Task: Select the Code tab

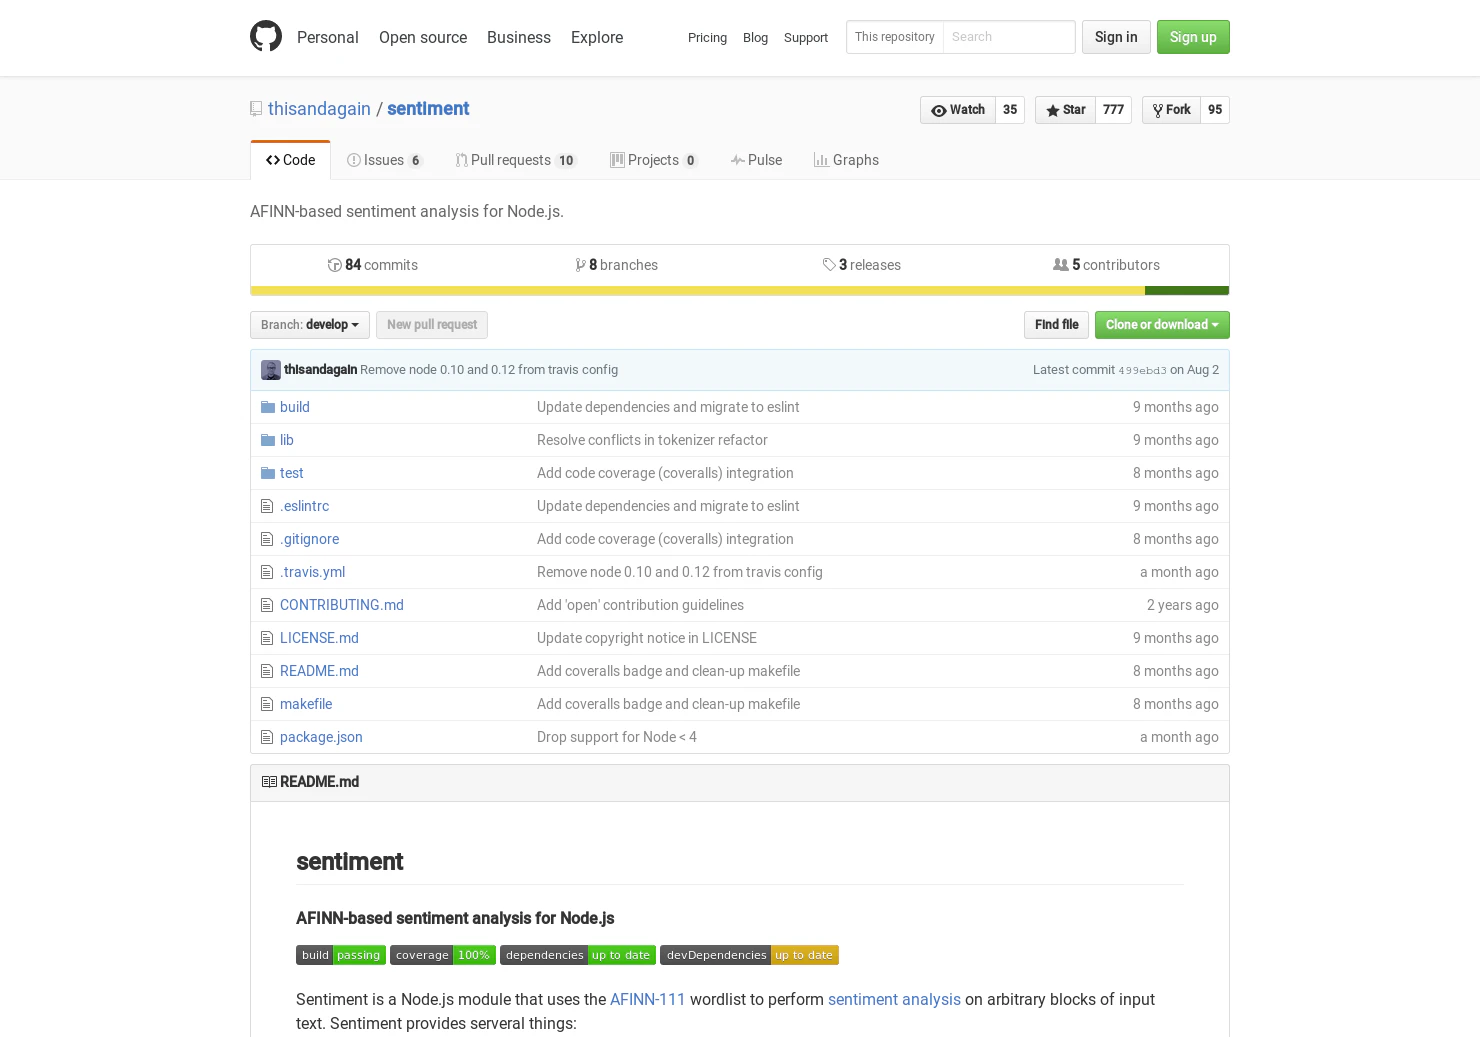Action: [x=290, y=160]
